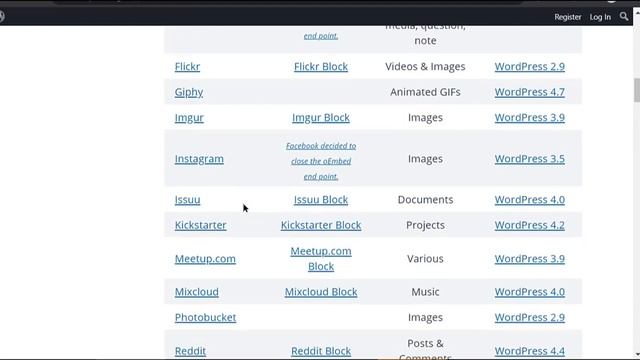This screenshot has height=360, width=640.
Task: Open WordPress 2.9 link in Photobucket row
Action: (530, 318)
